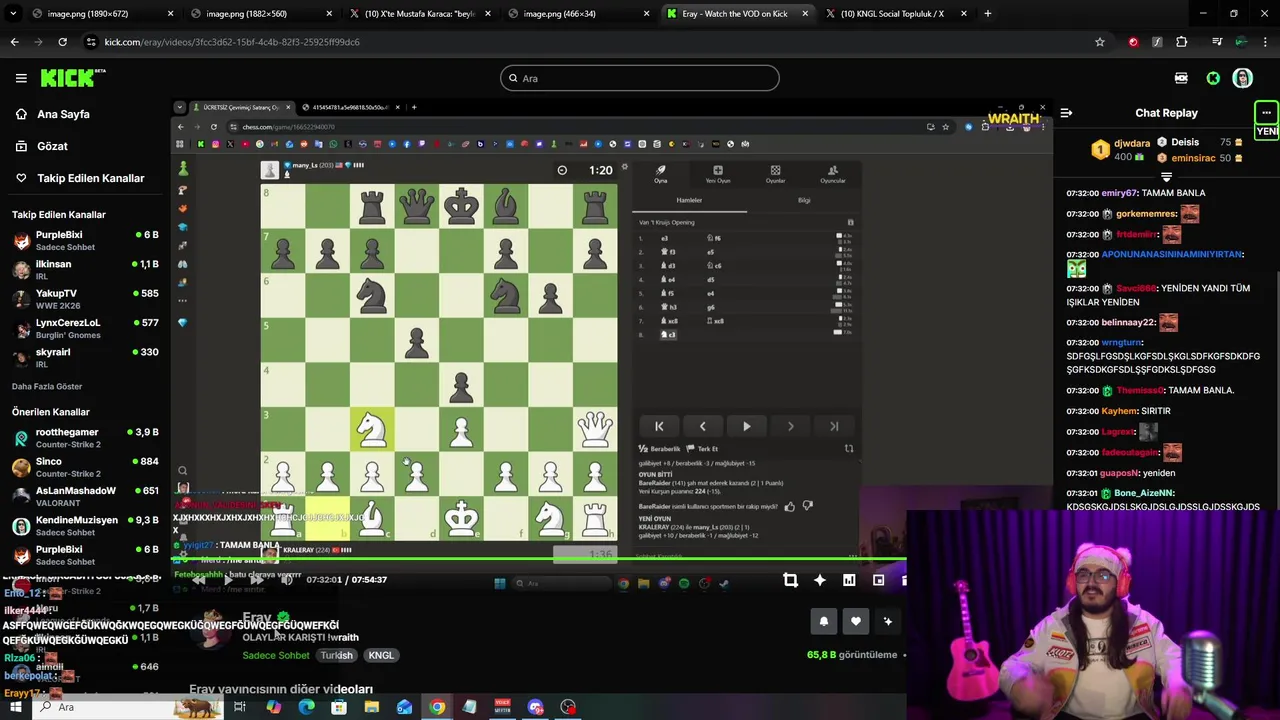Click the Turkish language tag

coord(336,655)
